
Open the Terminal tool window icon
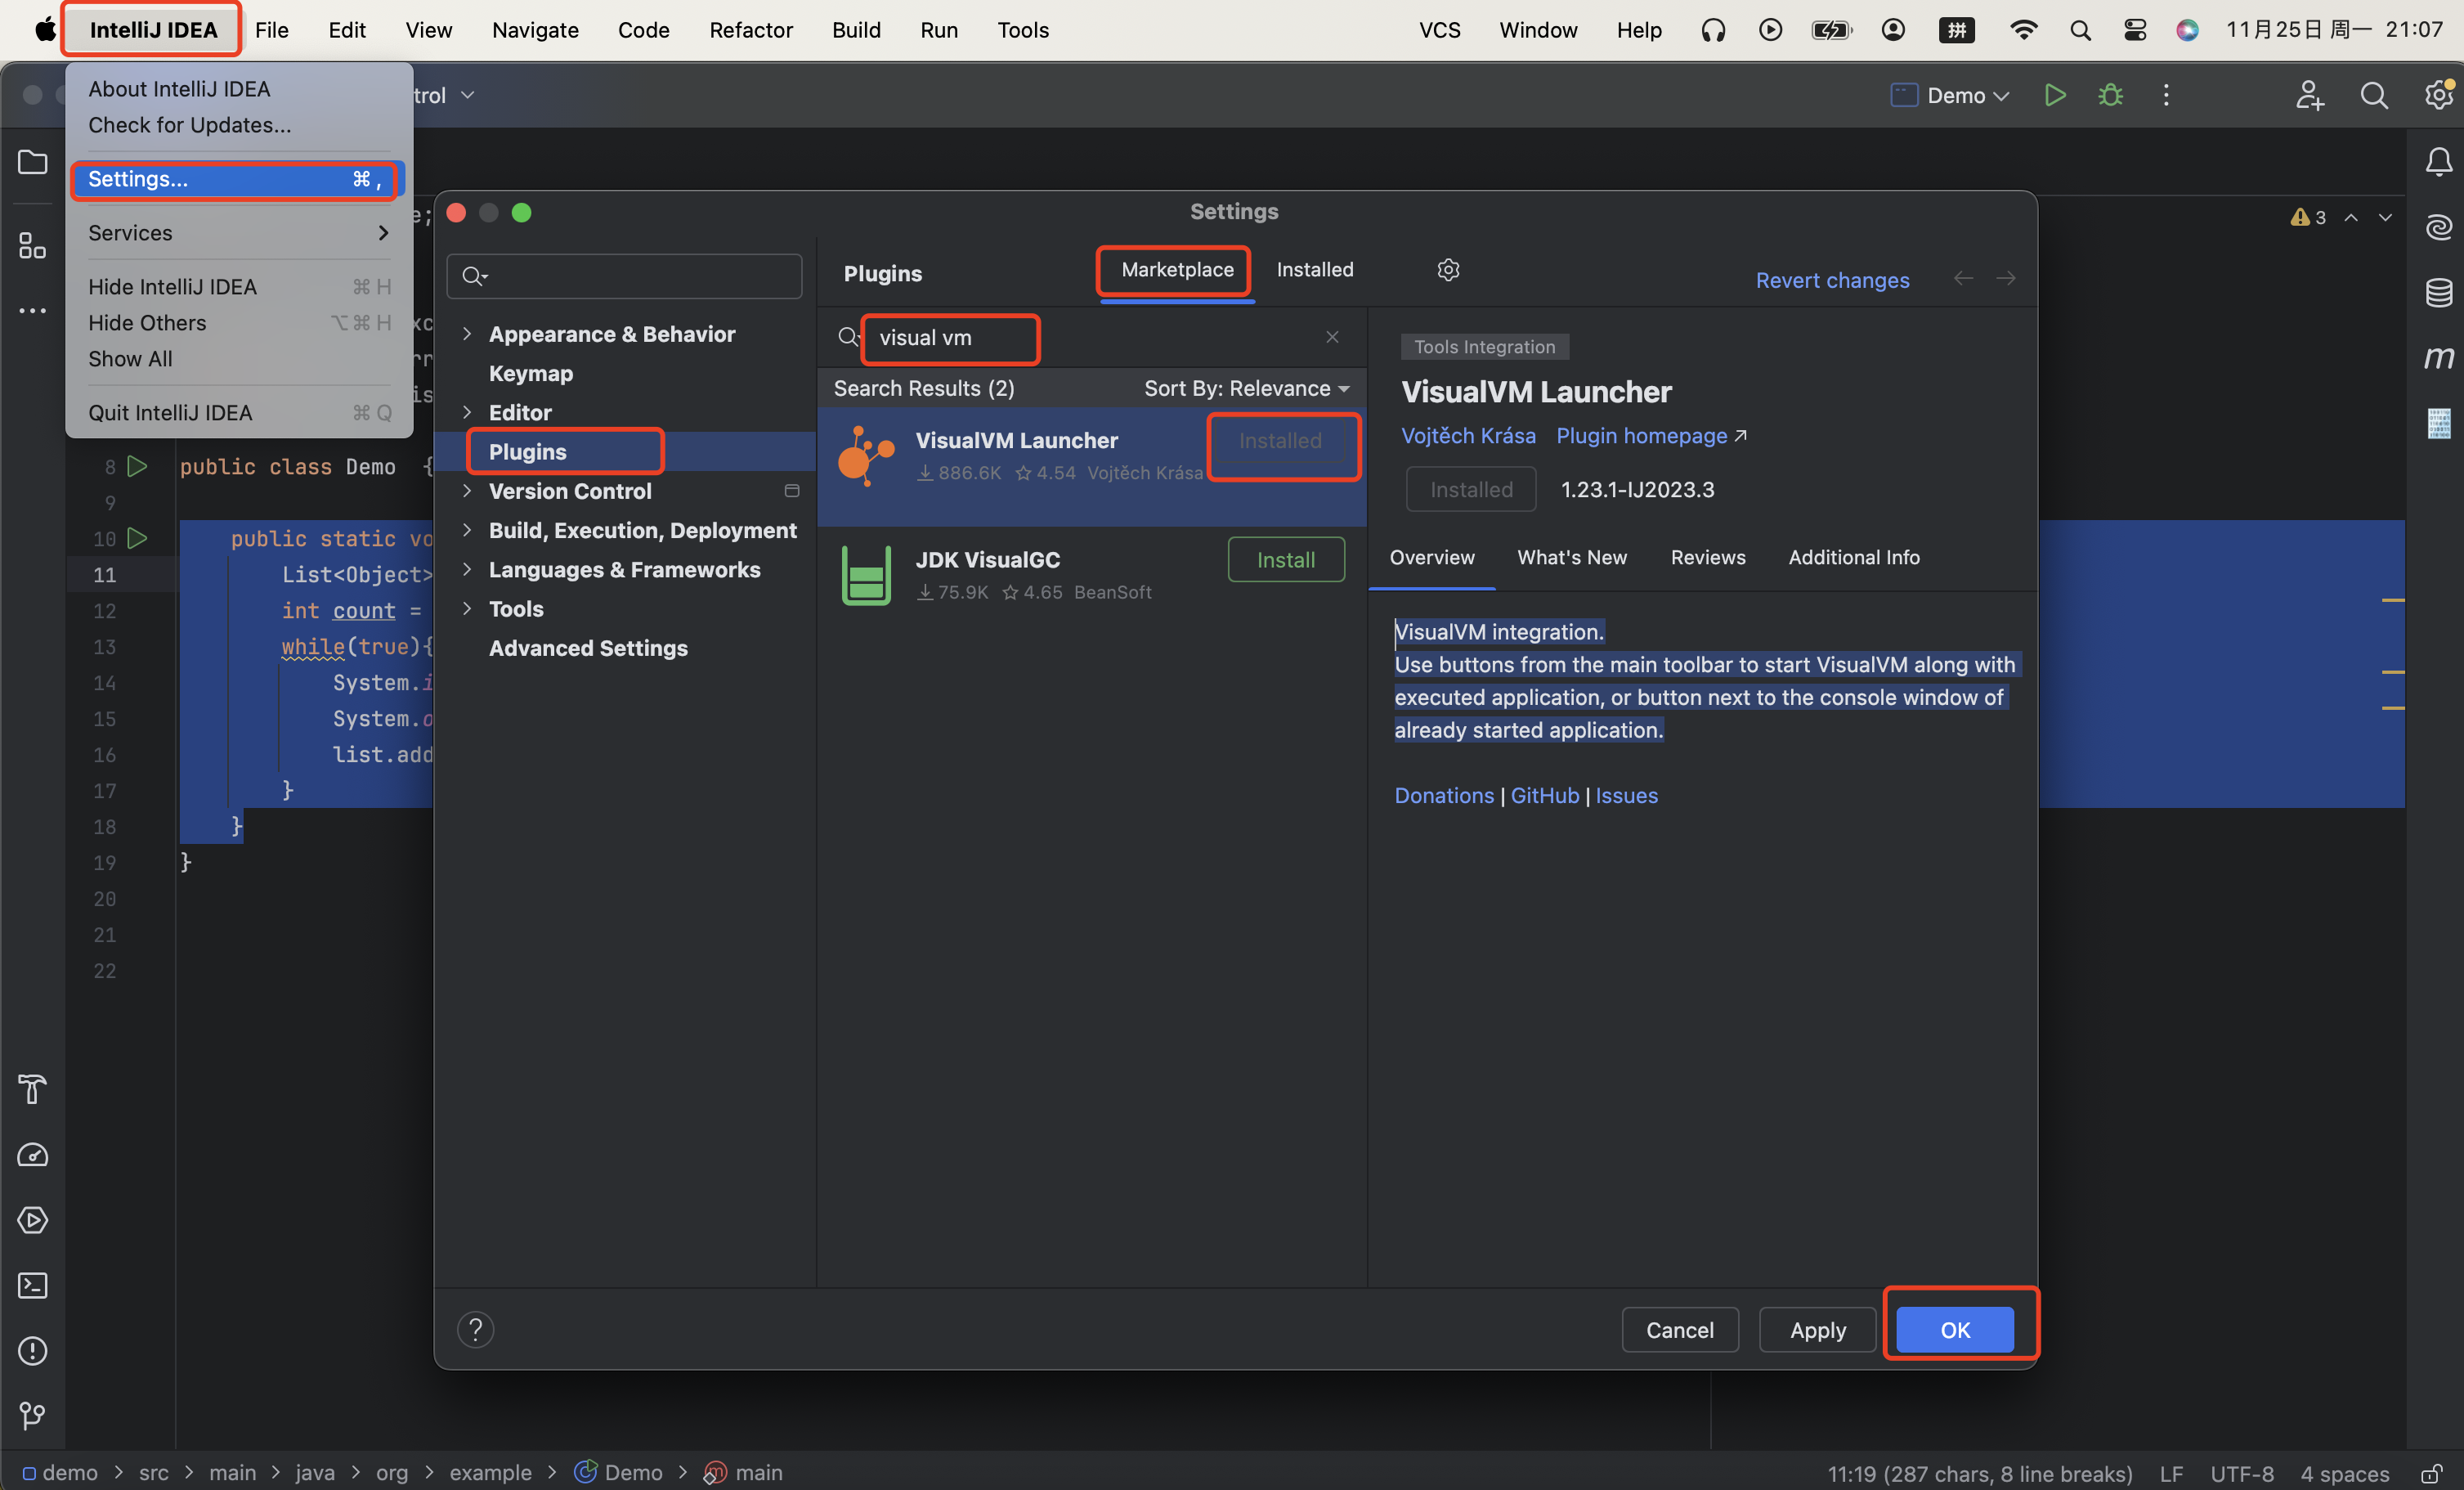(33, 1285)
